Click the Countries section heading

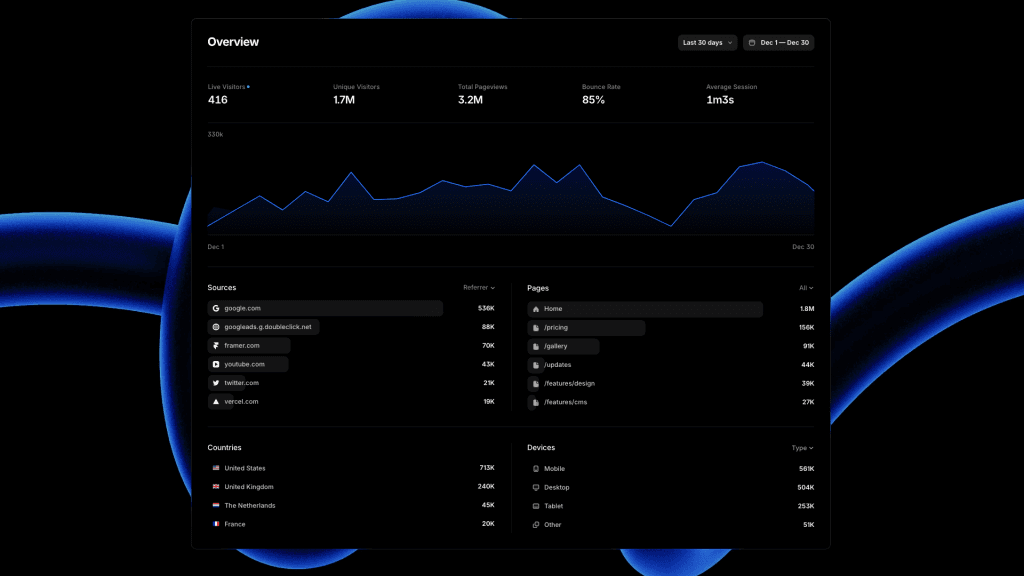pyautogui.click(x=225, y=447)
